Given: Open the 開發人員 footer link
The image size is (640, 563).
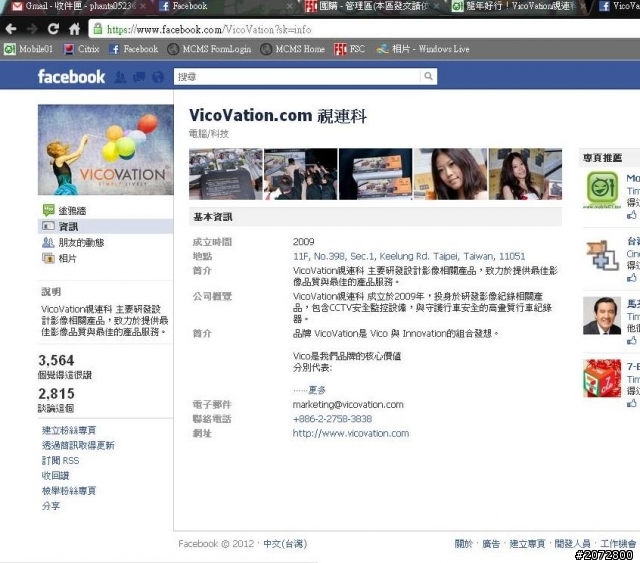Looking at the screenshot, I should [573, 544].
